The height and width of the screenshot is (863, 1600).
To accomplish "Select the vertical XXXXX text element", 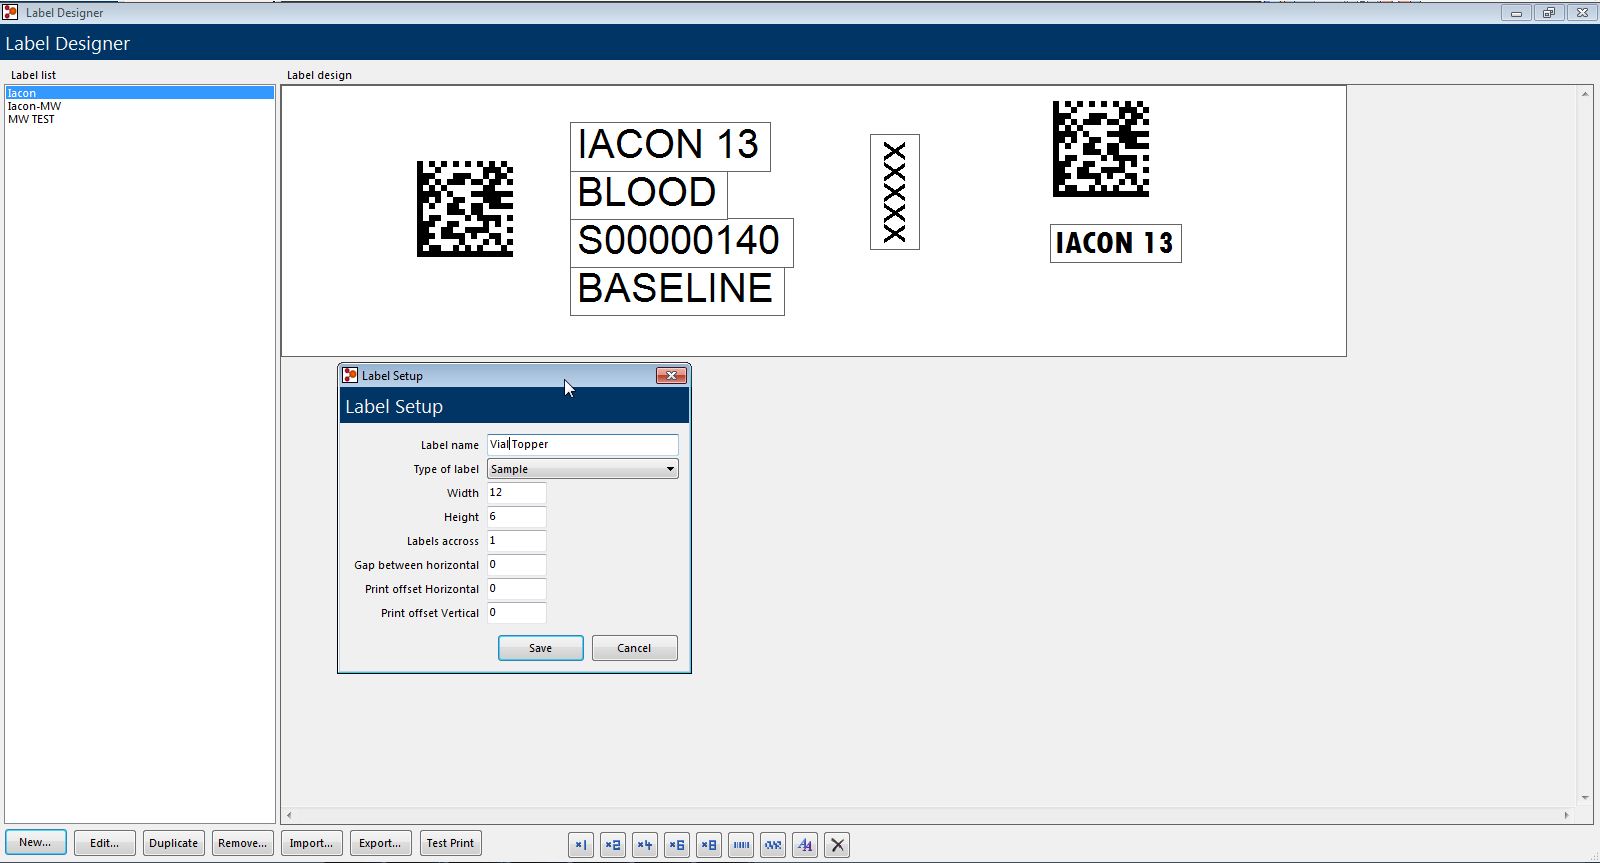I will [895, 192].
